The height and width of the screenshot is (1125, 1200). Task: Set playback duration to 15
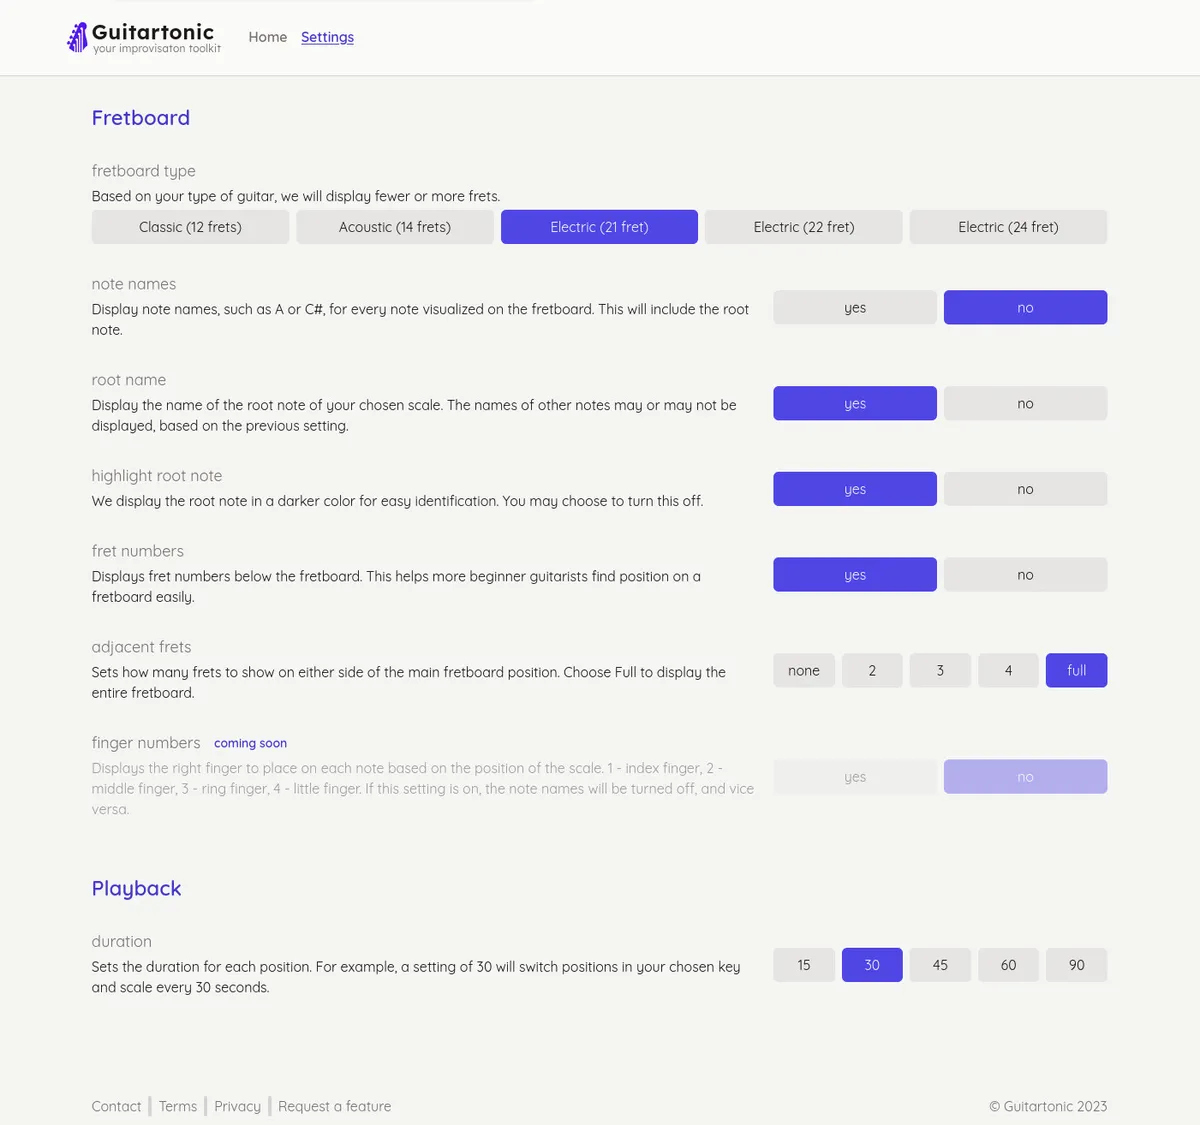click(804, 965)
